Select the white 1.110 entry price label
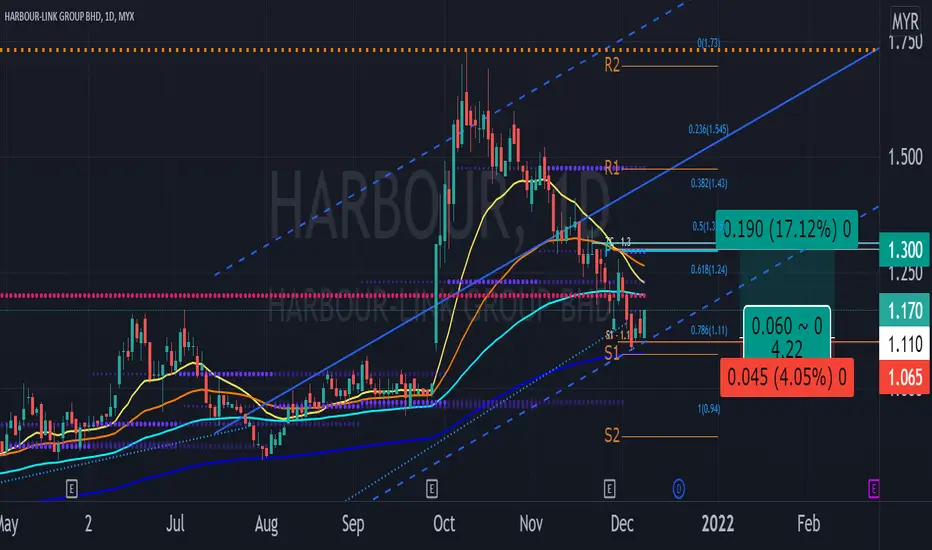 tap(905, 344)
